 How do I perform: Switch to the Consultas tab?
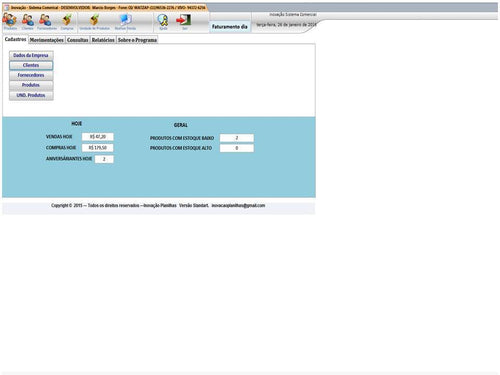[77, 40]
